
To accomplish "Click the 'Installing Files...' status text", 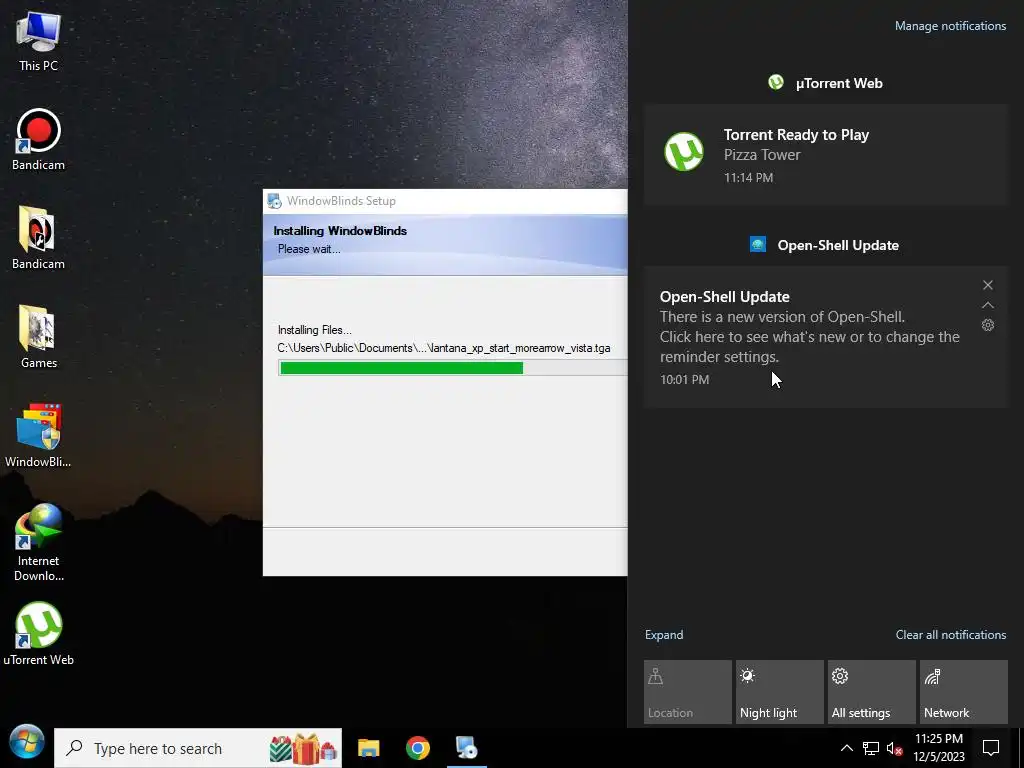I will pyautogui.click(x=315, y=330).
